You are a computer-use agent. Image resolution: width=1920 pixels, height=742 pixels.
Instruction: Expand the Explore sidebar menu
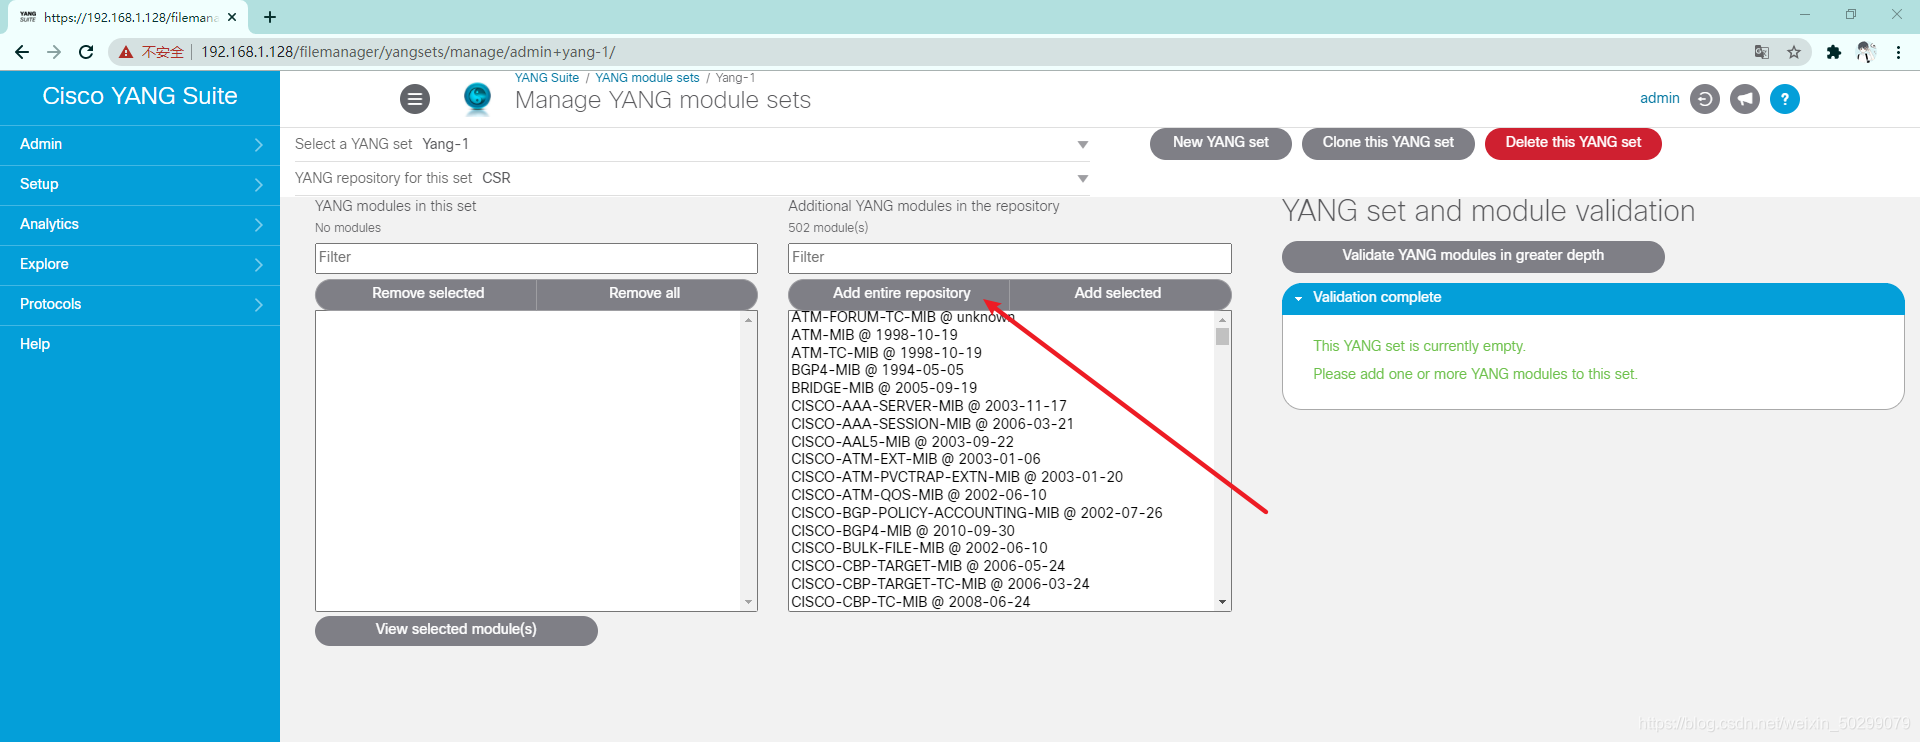[140, 264]
